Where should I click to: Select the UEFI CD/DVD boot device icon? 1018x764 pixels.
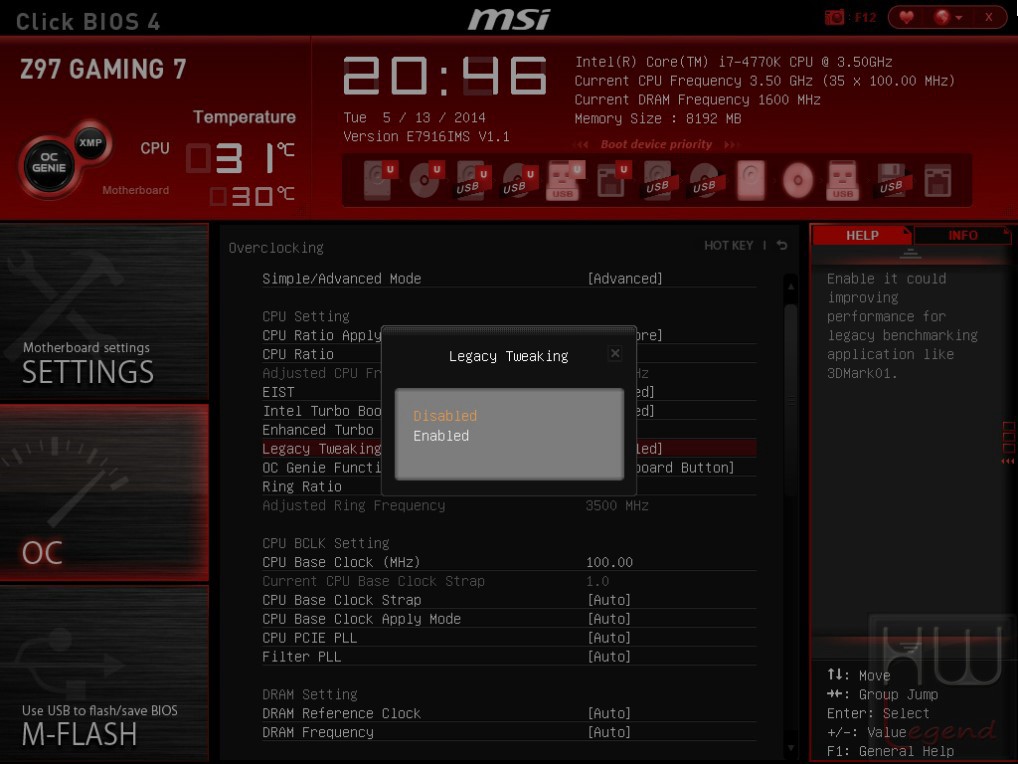(425, 180)
